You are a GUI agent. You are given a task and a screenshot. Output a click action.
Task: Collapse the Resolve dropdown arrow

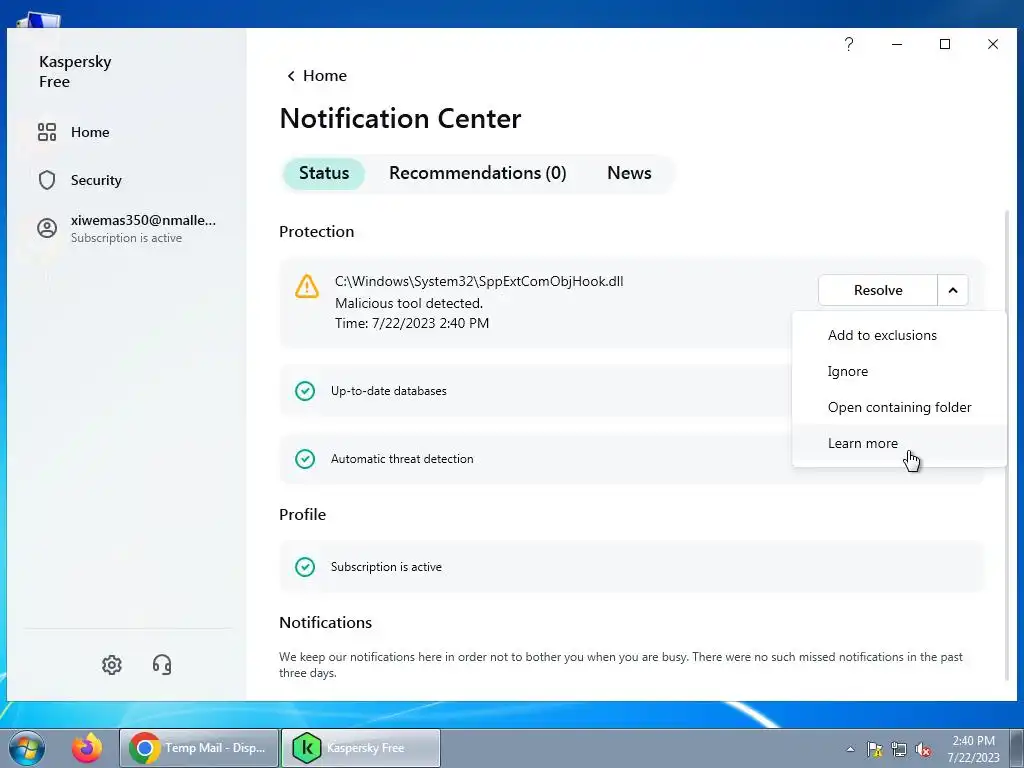[x=953, y=290]
